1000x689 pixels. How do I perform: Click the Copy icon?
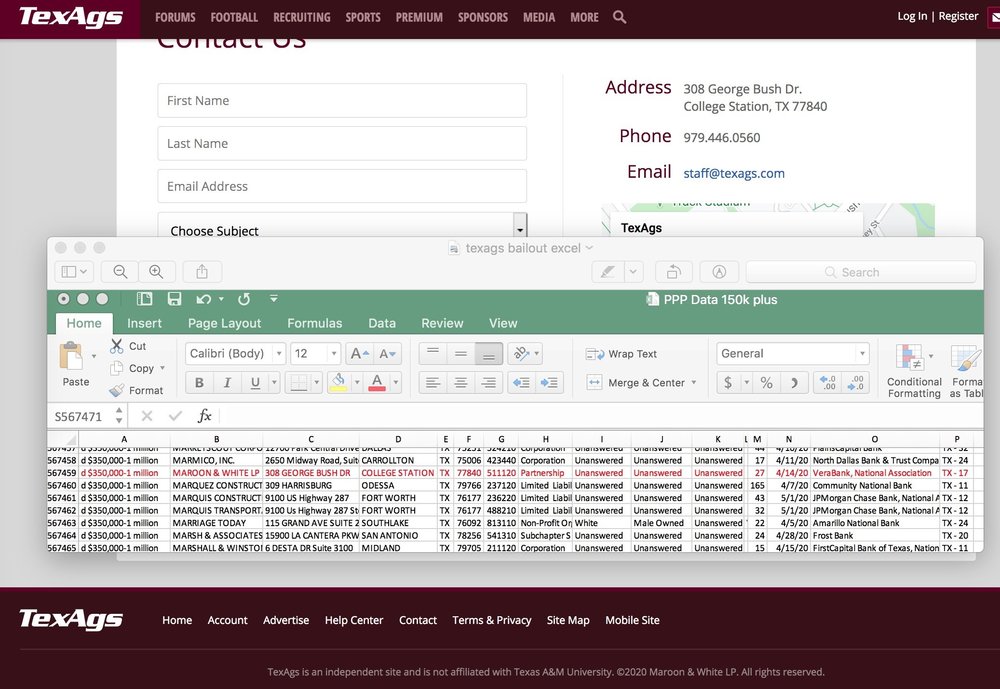pyautogui.click(x=116, y=368)
